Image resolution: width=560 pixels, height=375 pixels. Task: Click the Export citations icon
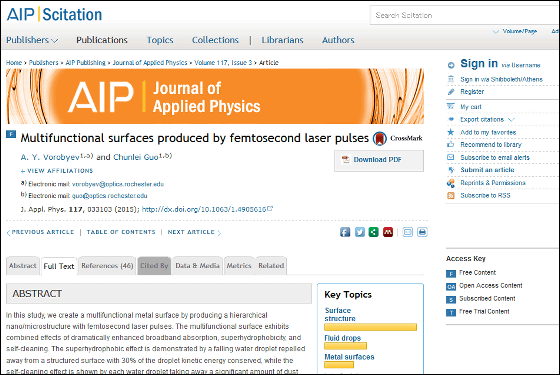[x=451, y=119]
